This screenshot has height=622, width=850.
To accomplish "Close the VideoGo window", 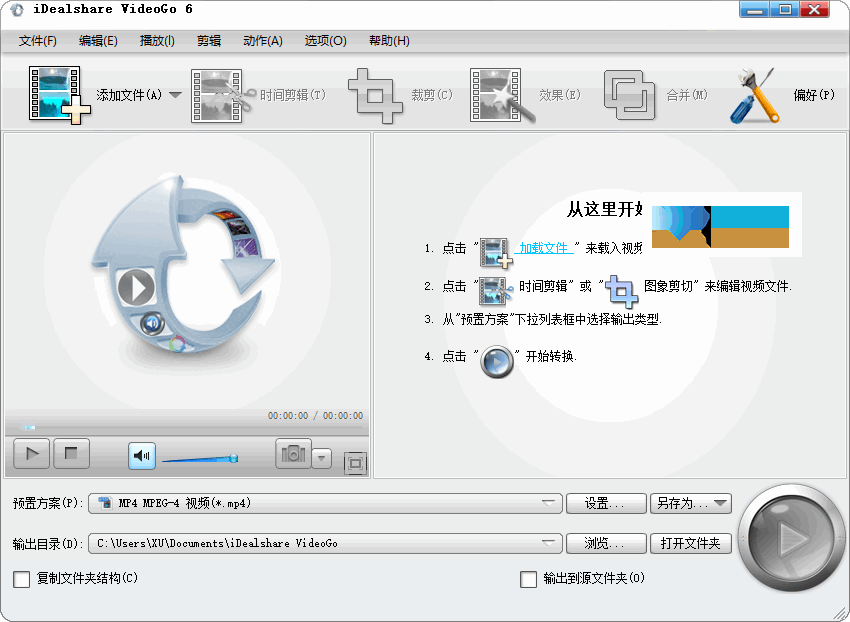I will tap(814, 9).
